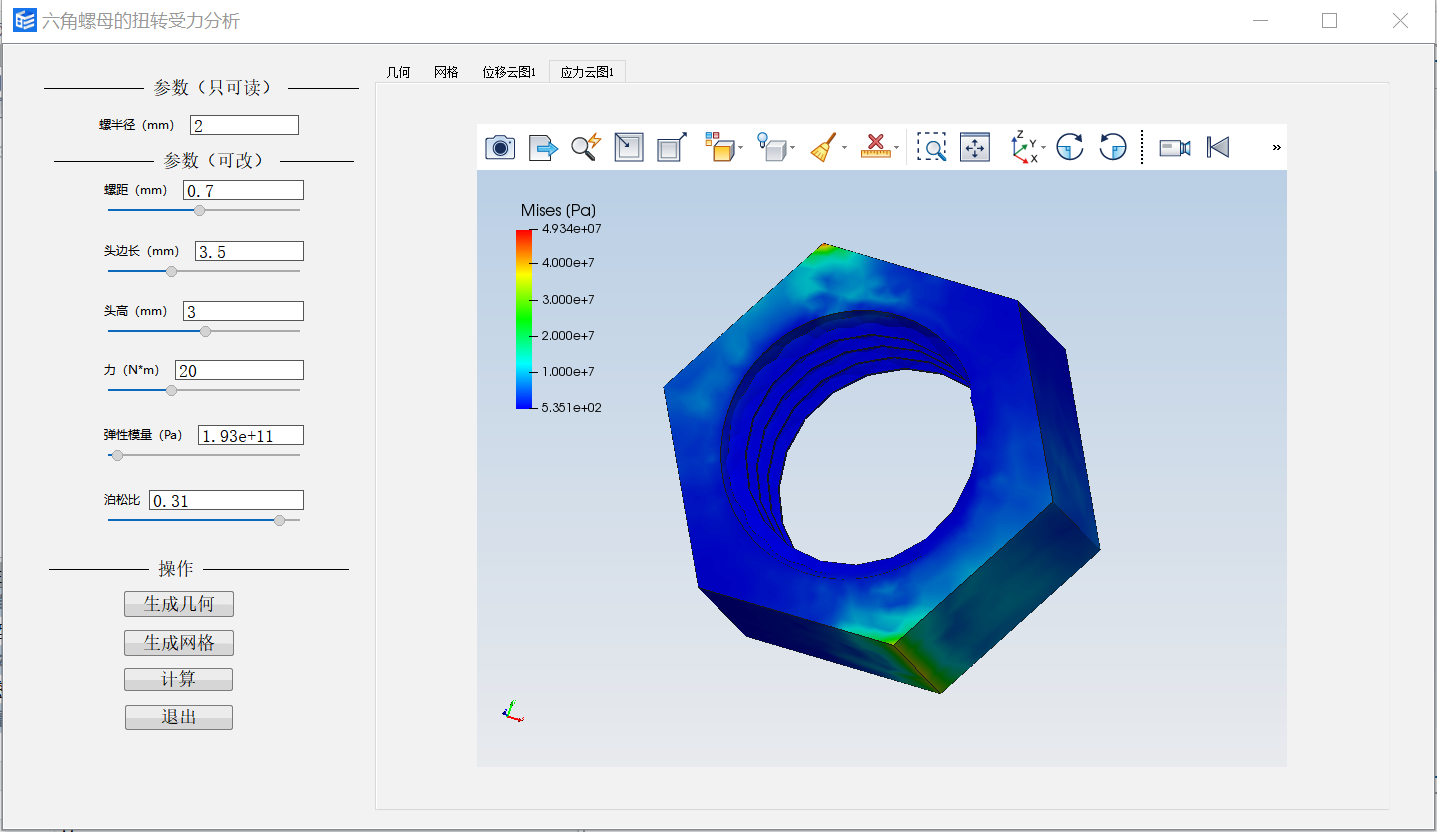
Task: Click the 弹性模量 slider handle
Action: 117,455
